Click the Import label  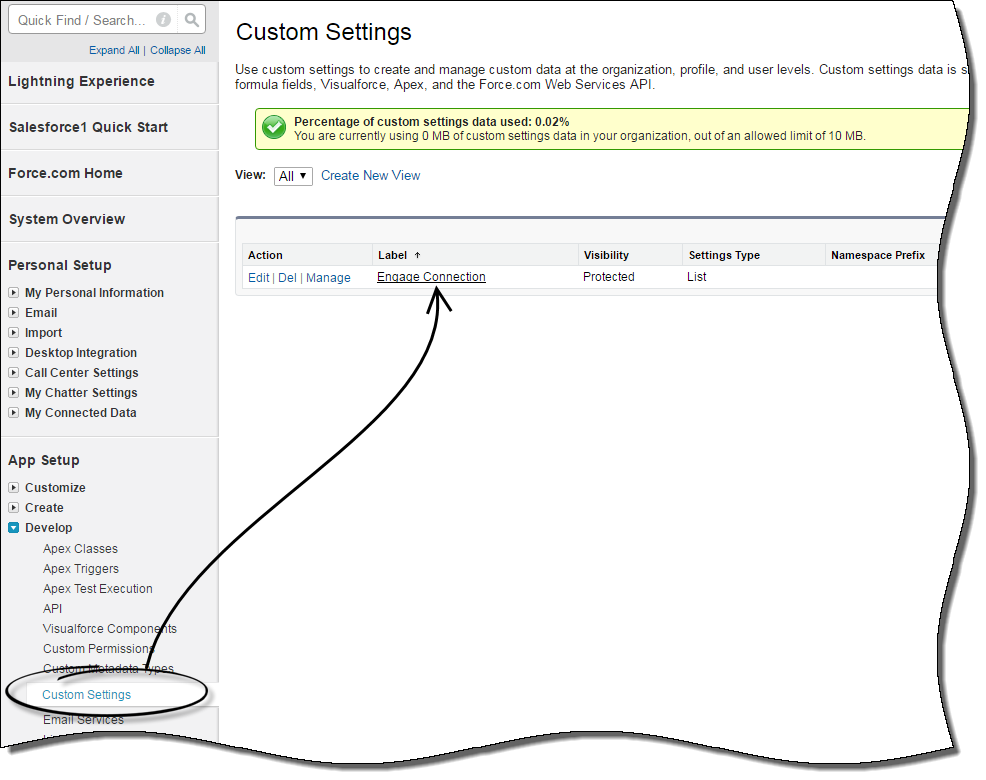click(43, 333)
